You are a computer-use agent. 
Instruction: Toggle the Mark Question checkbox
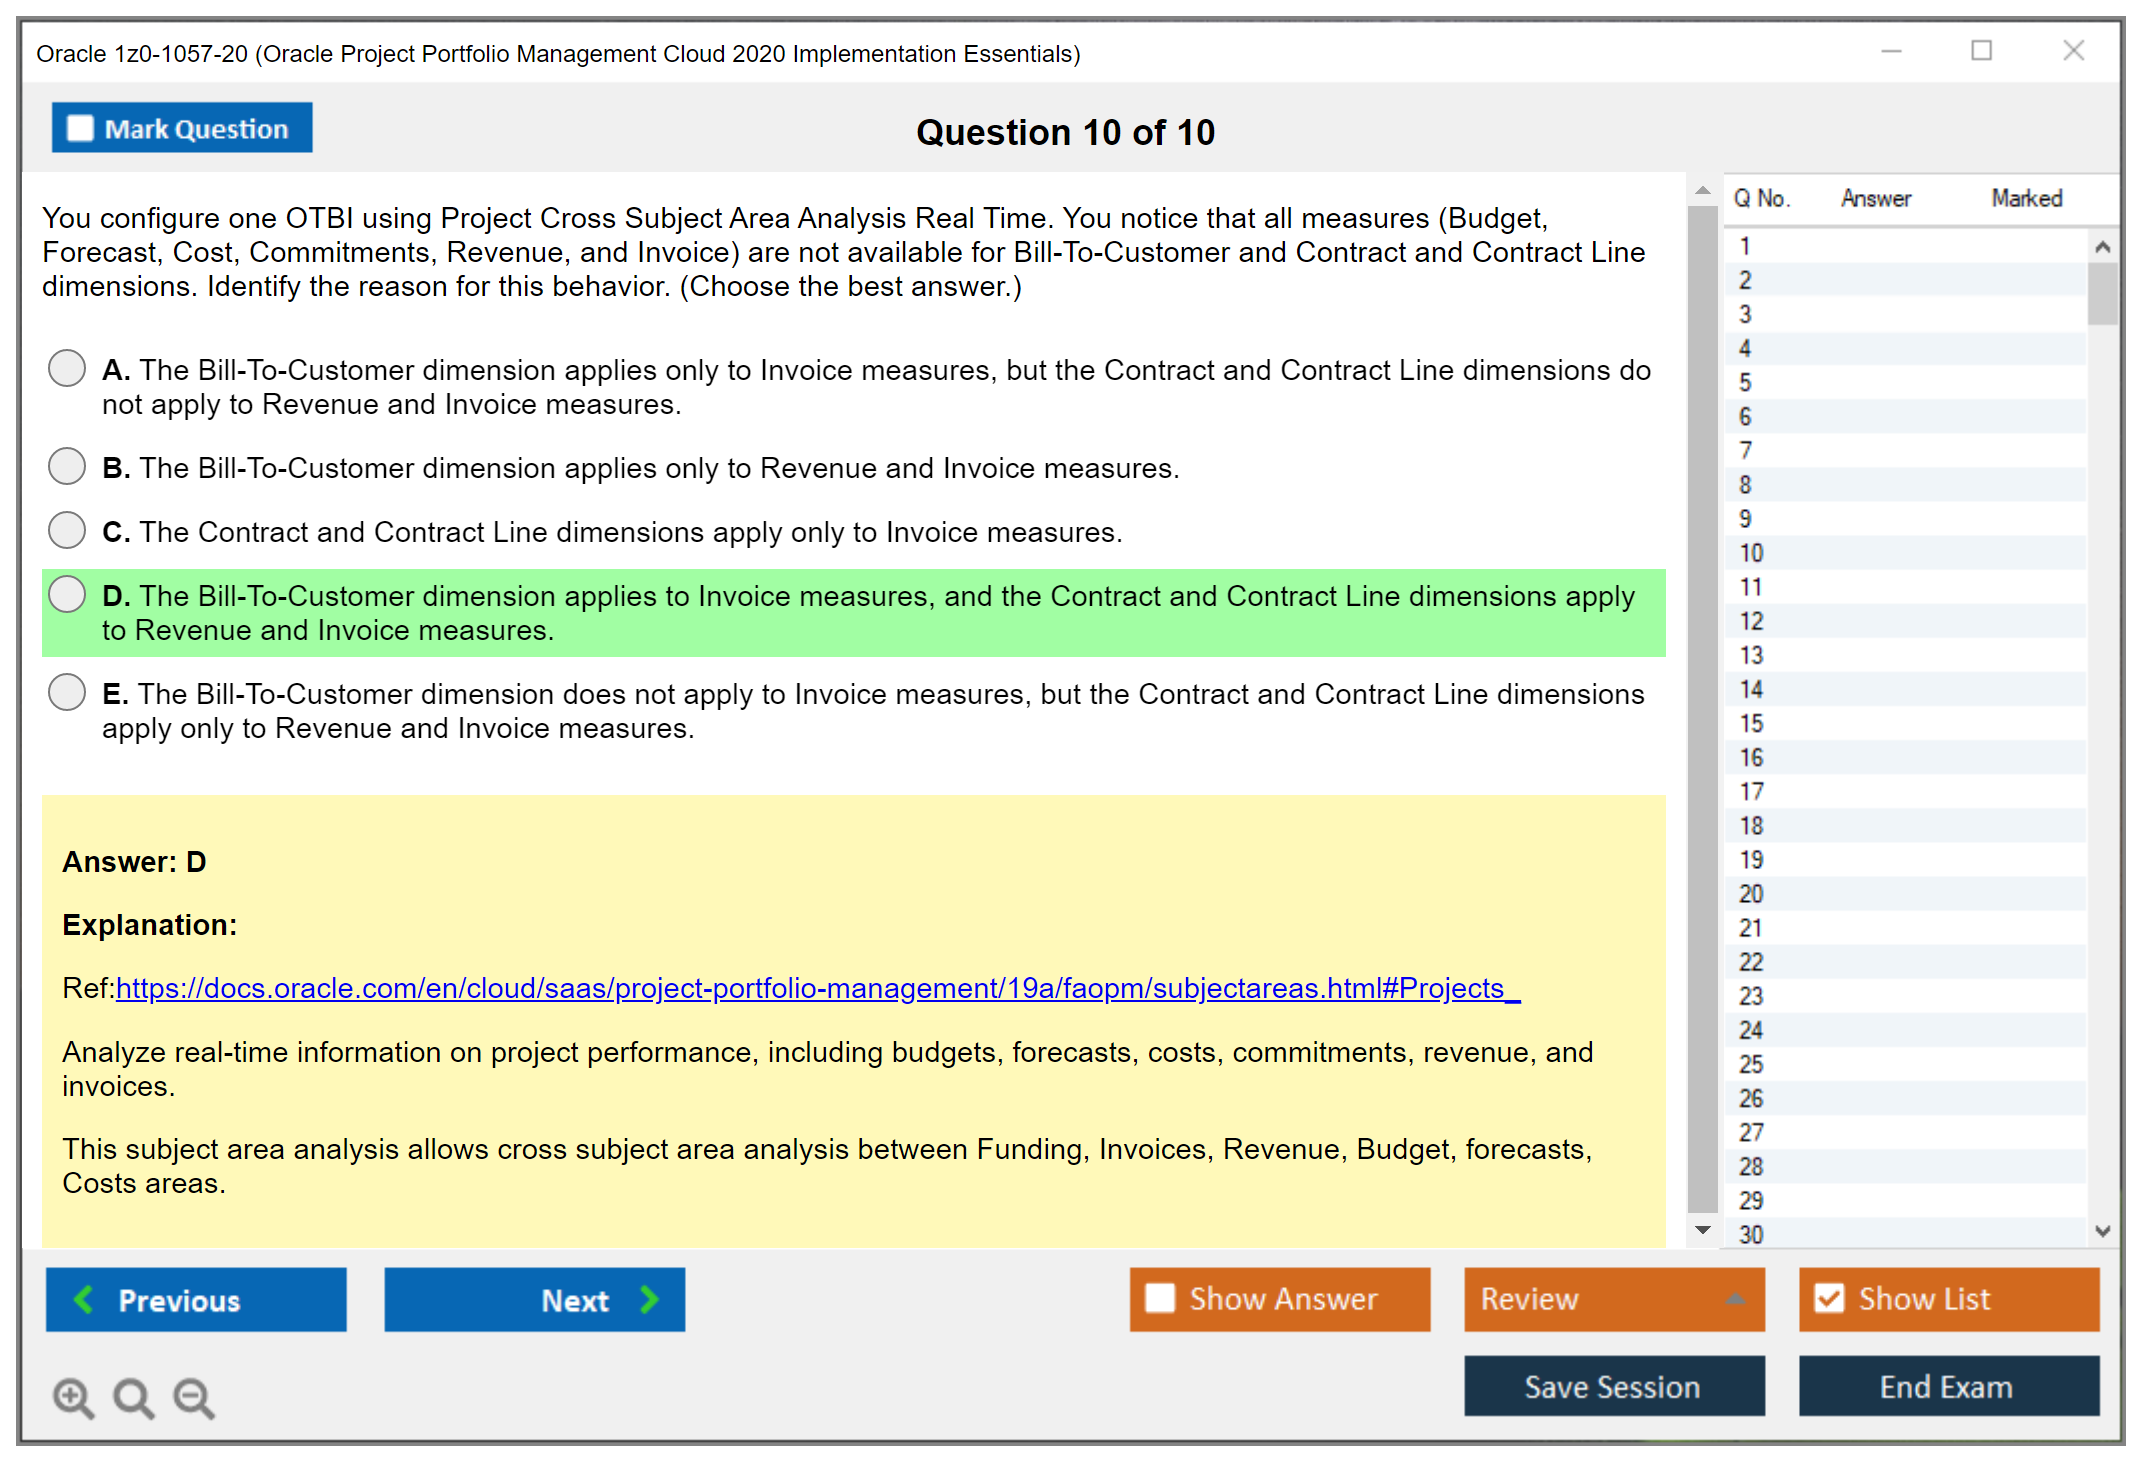pos(80,129)
